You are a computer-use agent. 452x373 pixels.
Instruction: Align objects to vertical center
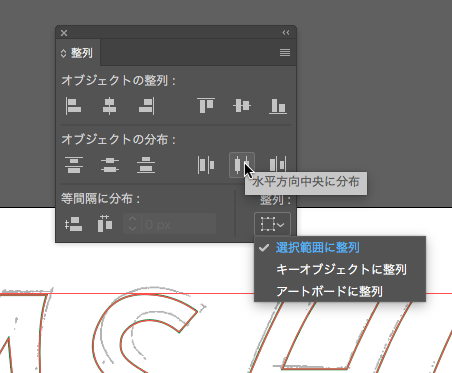pos(242,106)
